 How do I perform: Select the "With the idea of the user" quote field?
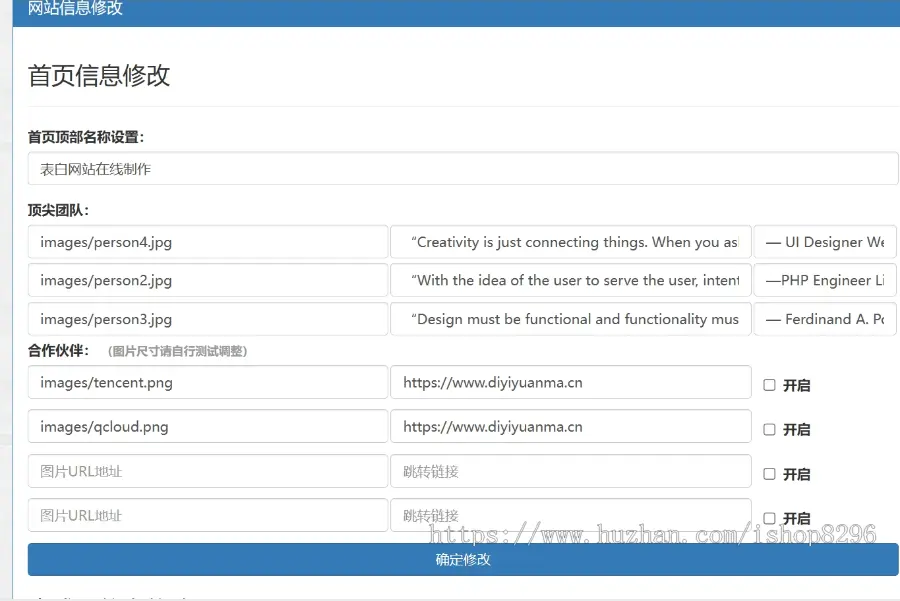pos(570,281)
